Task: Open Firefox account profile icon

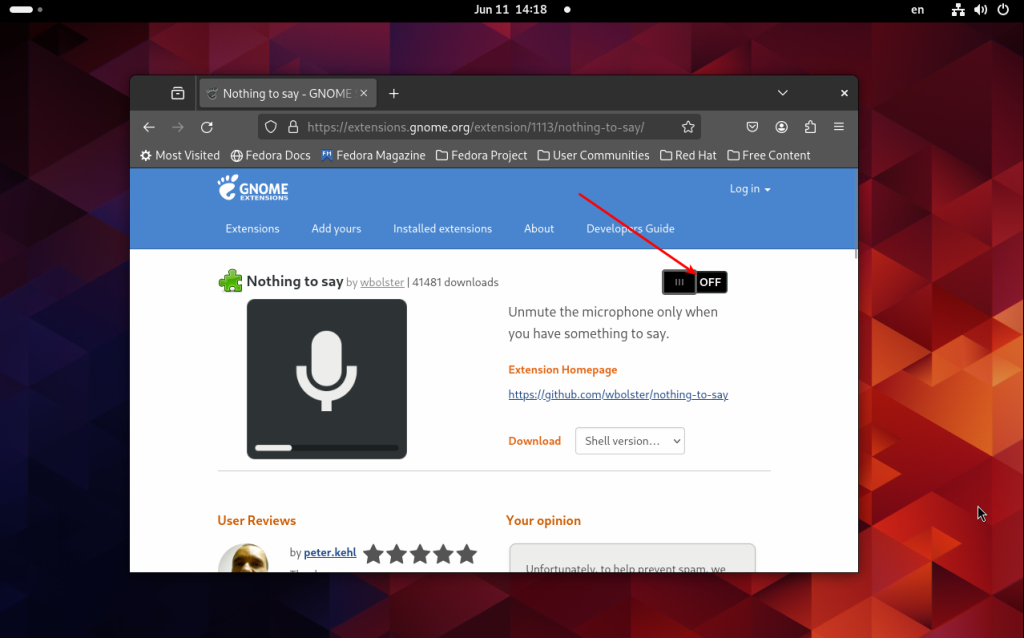Action: pos(781,127)
